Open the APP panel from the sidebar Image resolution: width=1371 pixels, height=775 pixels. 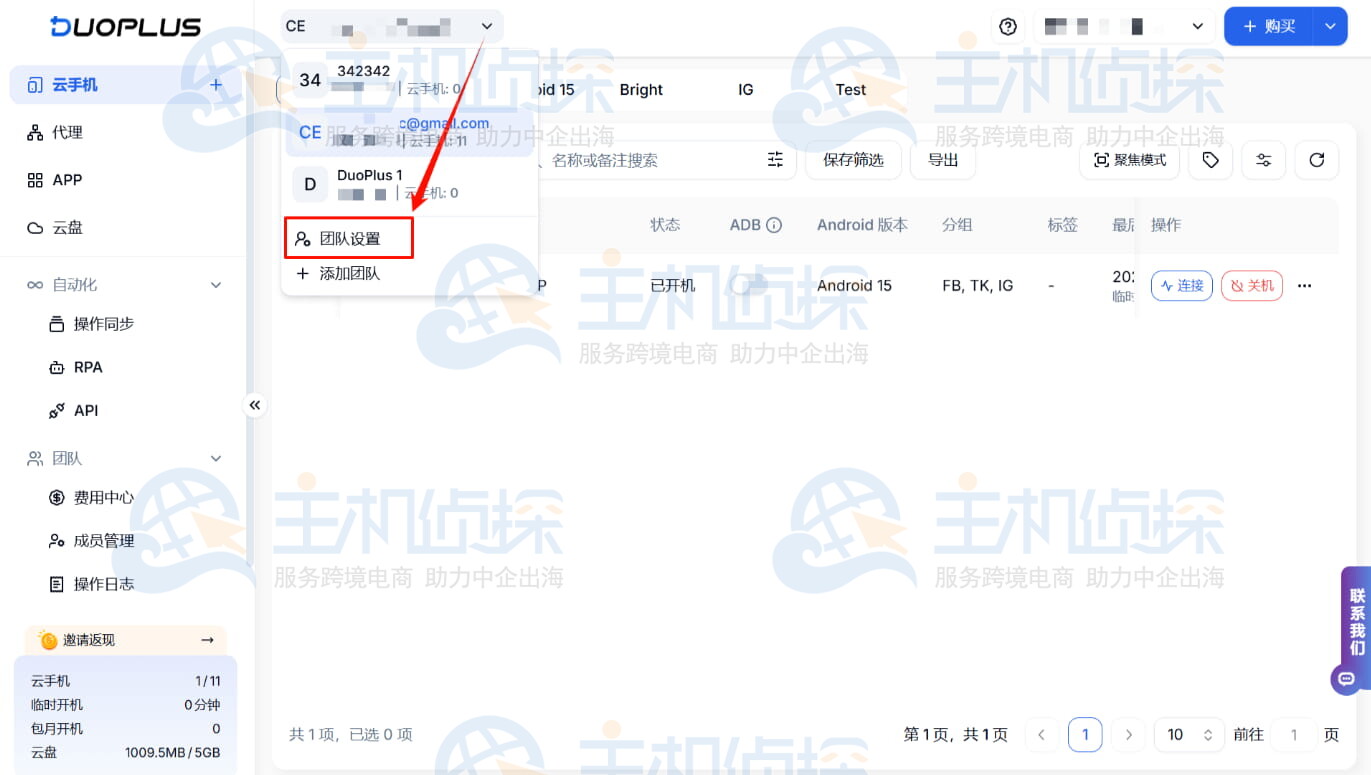(67, 179)
